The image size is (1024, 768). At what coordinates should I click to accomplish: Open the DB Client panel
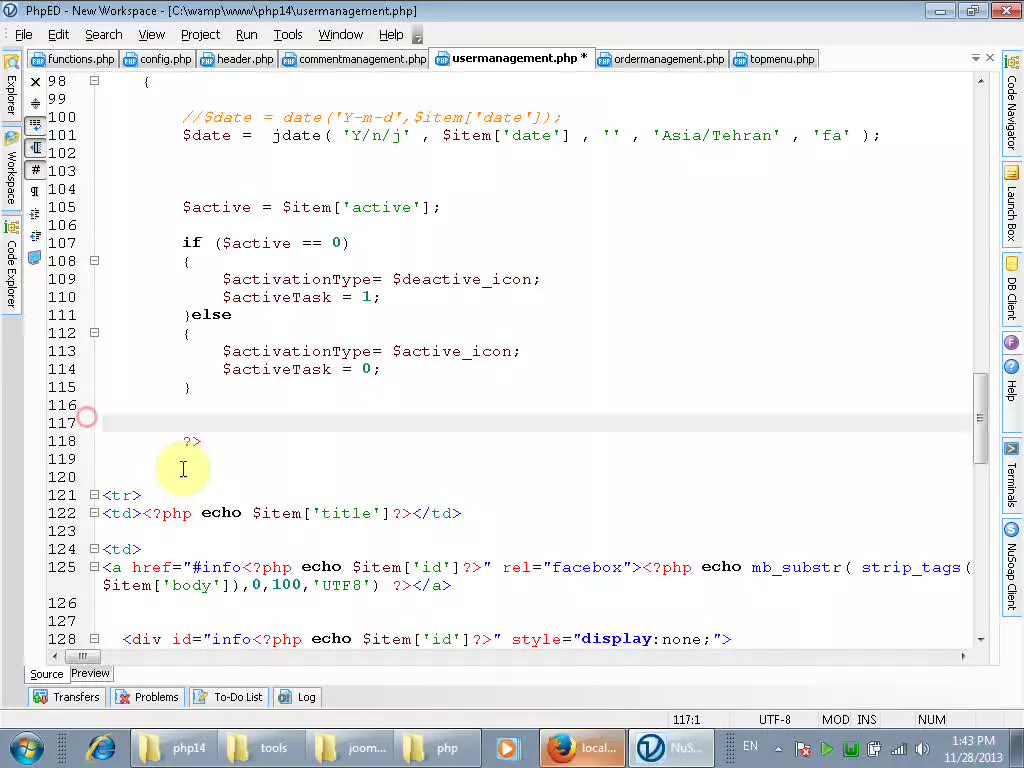point(1010,300)
